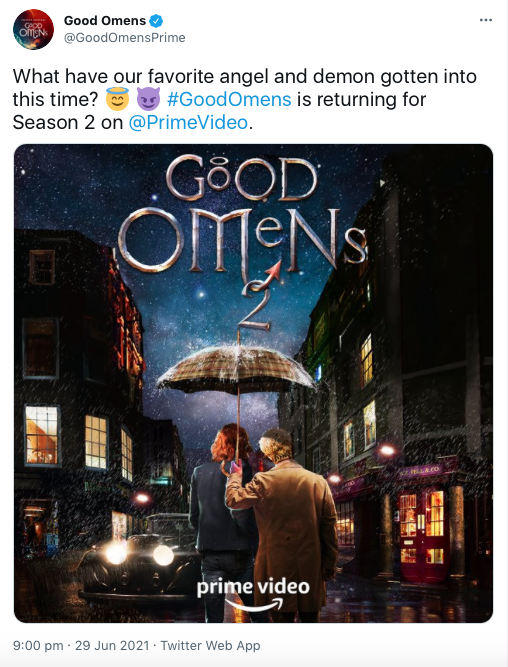Click the purple devil emoji
Image resolution: width=508 pixels, height=667 pixels.
(x=148, y=99)
